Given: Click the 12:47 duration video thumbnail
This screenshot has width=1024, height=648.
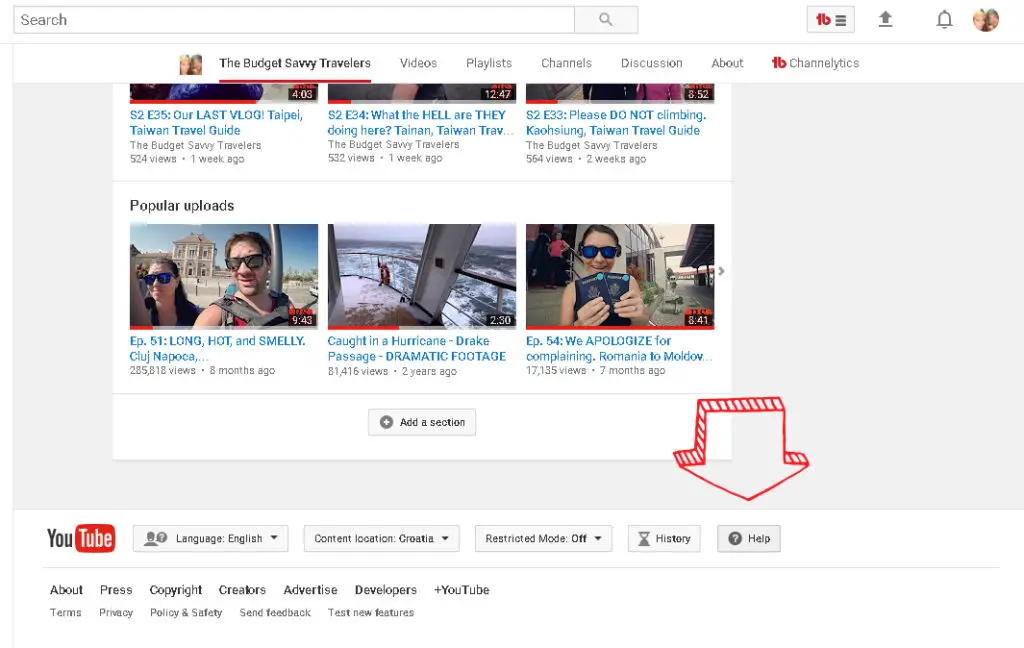Looking at the screenshot, I should (422, 93).
